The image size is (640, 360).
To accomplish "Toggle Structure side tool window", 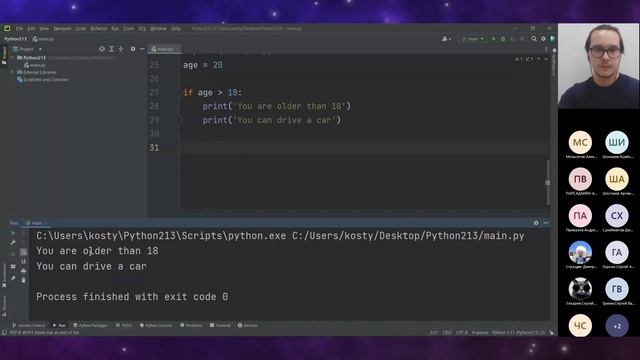I will pos(4,306).
